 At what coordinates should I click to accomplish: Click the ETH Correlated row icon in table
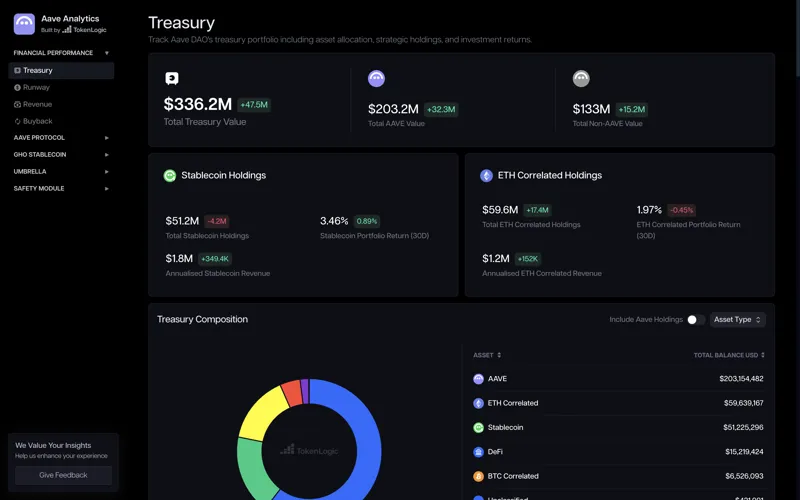479,403
